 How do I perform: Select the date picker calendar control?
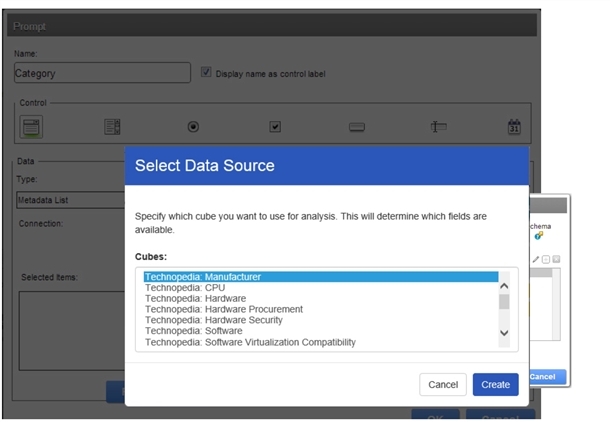(514, 127)
